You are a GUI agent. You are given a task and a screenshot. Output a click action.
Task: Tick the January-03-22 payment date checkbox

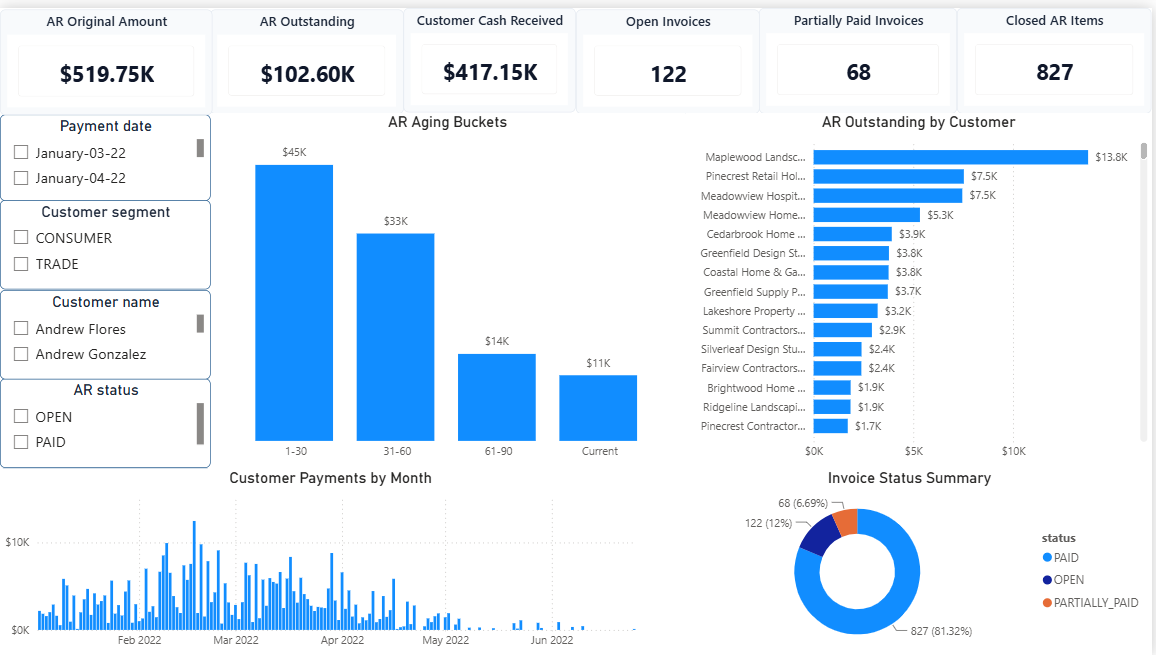[21, 153]
